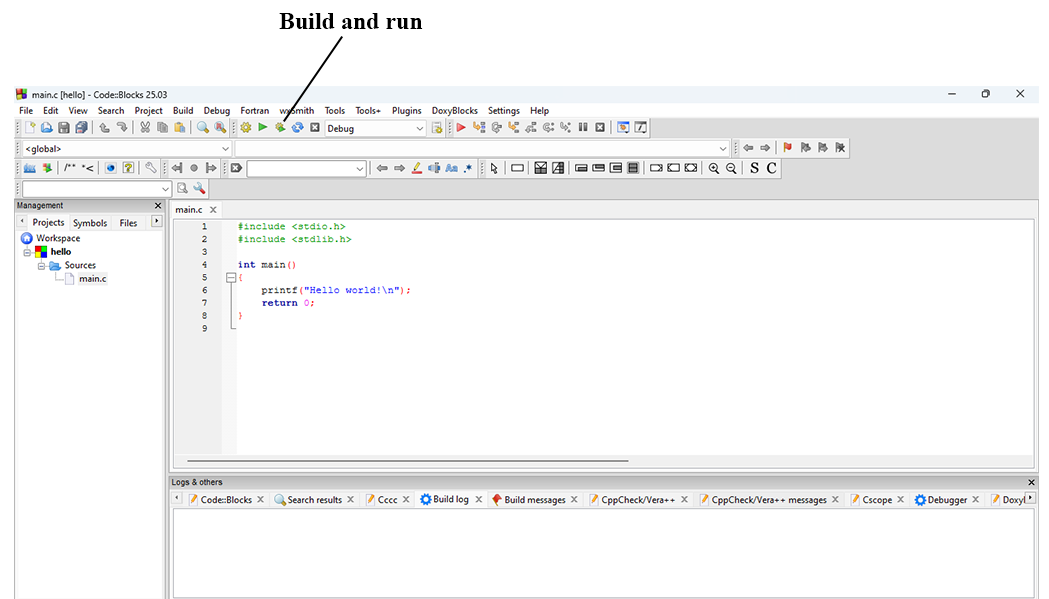Toggle bookmark with the red flag icon
The image size is (1049, 599).
(787, 148)
